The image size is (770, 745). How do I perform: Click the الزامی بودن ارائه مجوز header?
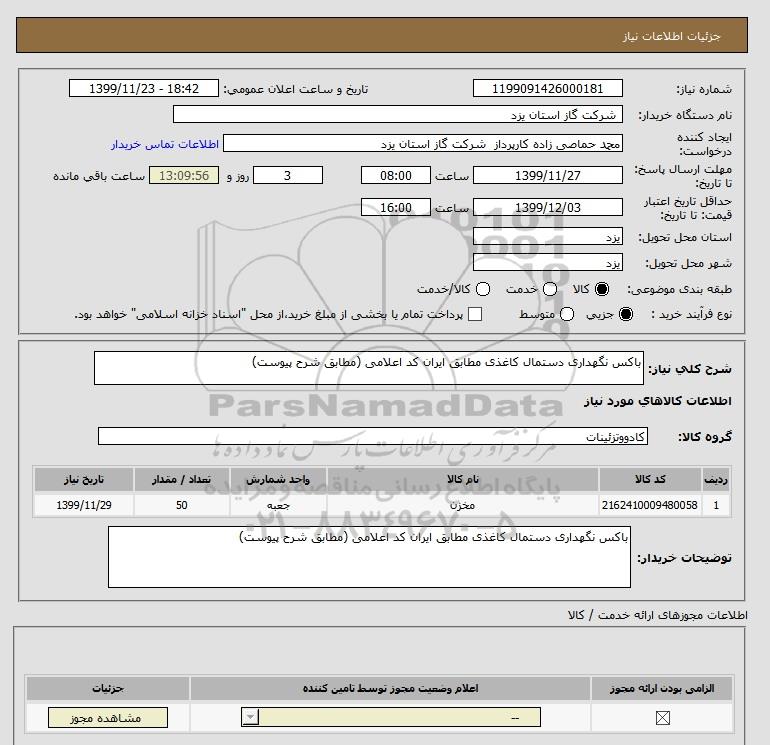(662, 689)
